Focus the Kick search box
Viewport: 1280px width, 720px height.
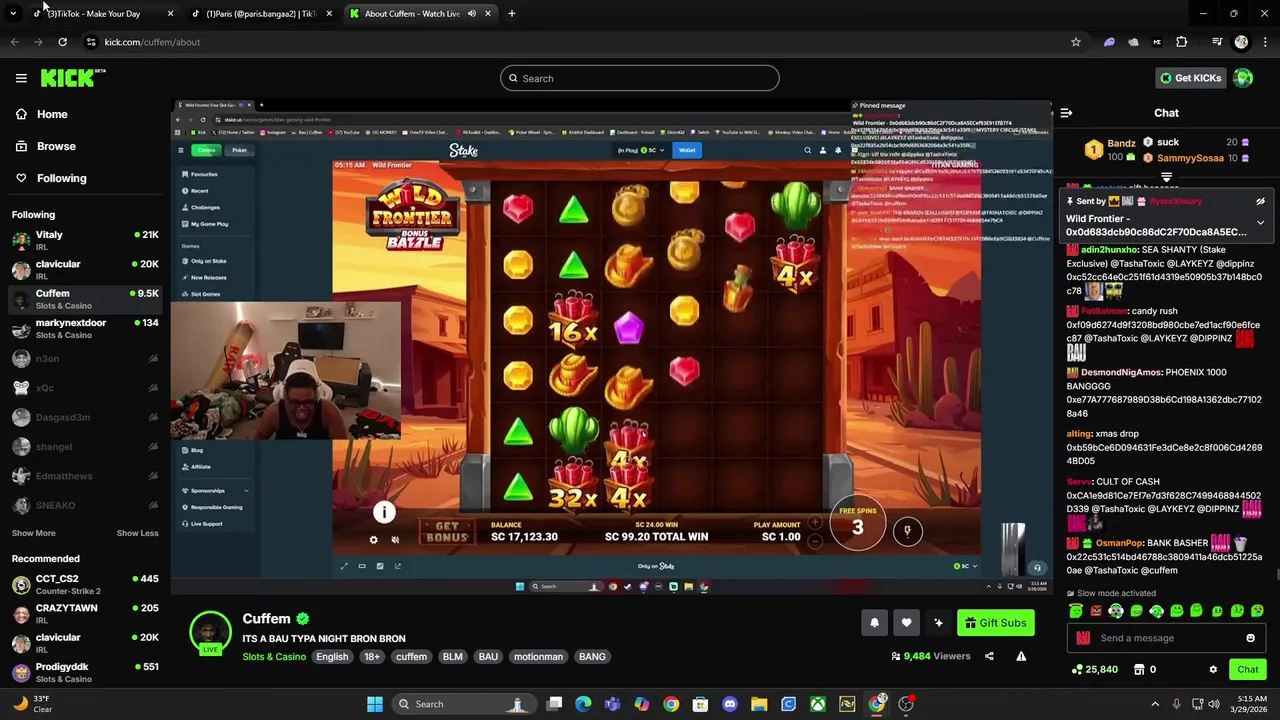point(640,78)
